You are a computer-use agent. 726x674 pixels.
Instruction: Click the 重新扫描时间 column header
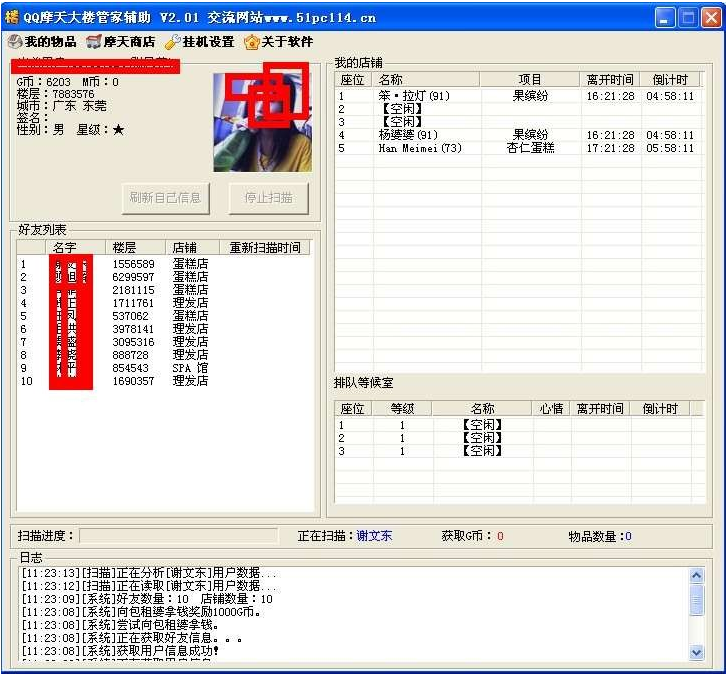tap(264, 247)
